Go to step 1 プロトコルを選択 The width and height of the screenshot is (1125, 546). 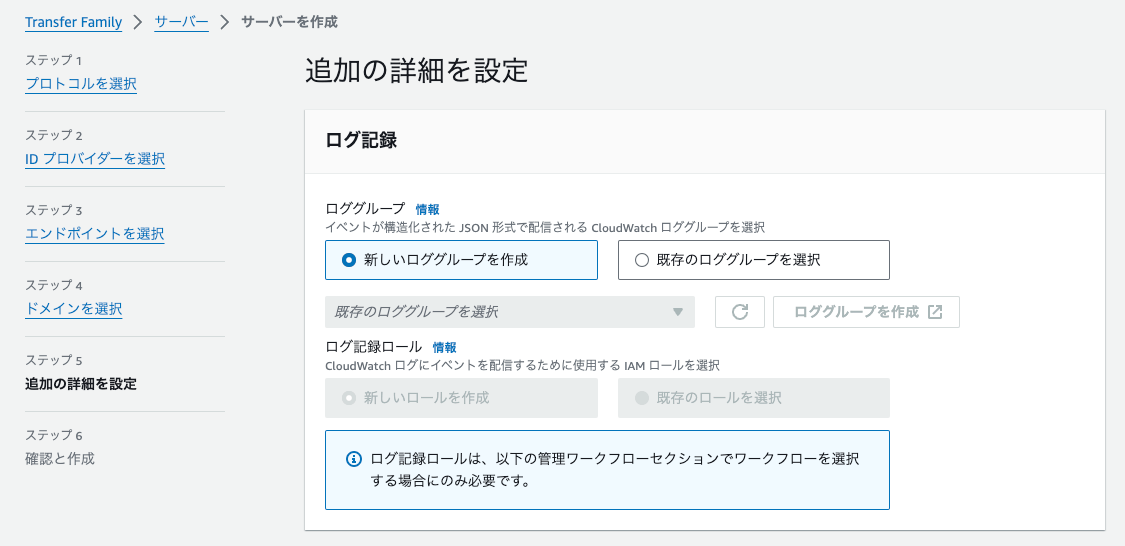pyautogui.click(x=81, y=84)
